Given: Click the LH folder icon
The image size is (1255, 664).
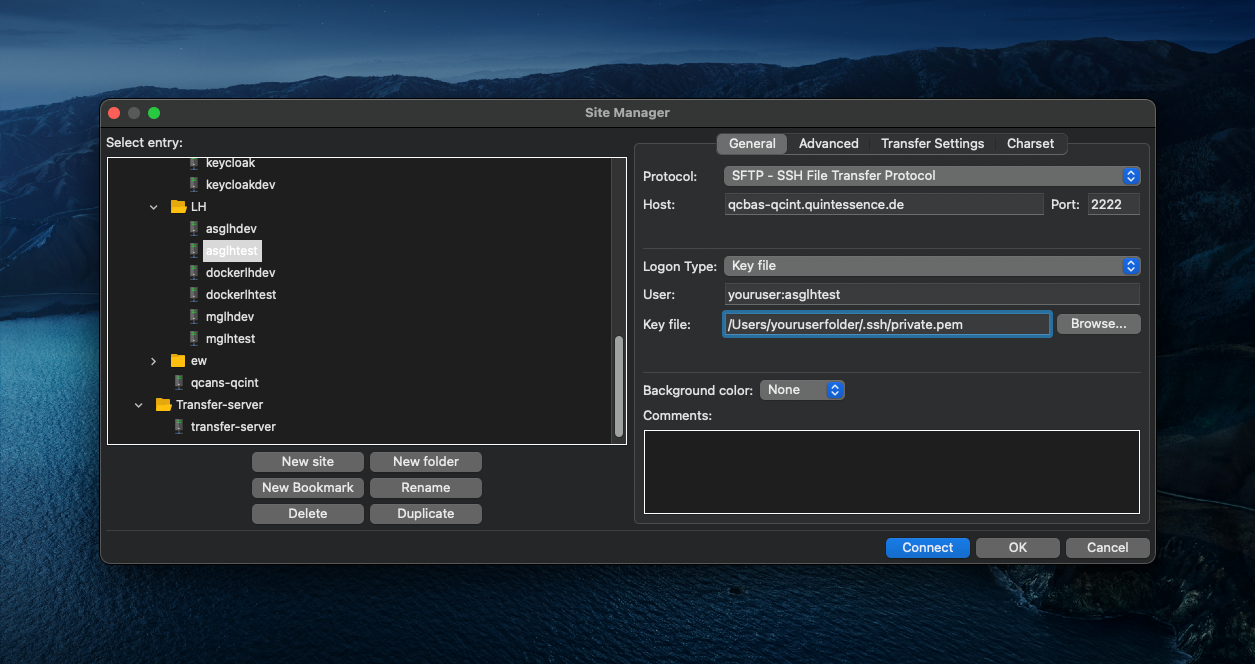Looking at the screenshot, I should point(179,207).
